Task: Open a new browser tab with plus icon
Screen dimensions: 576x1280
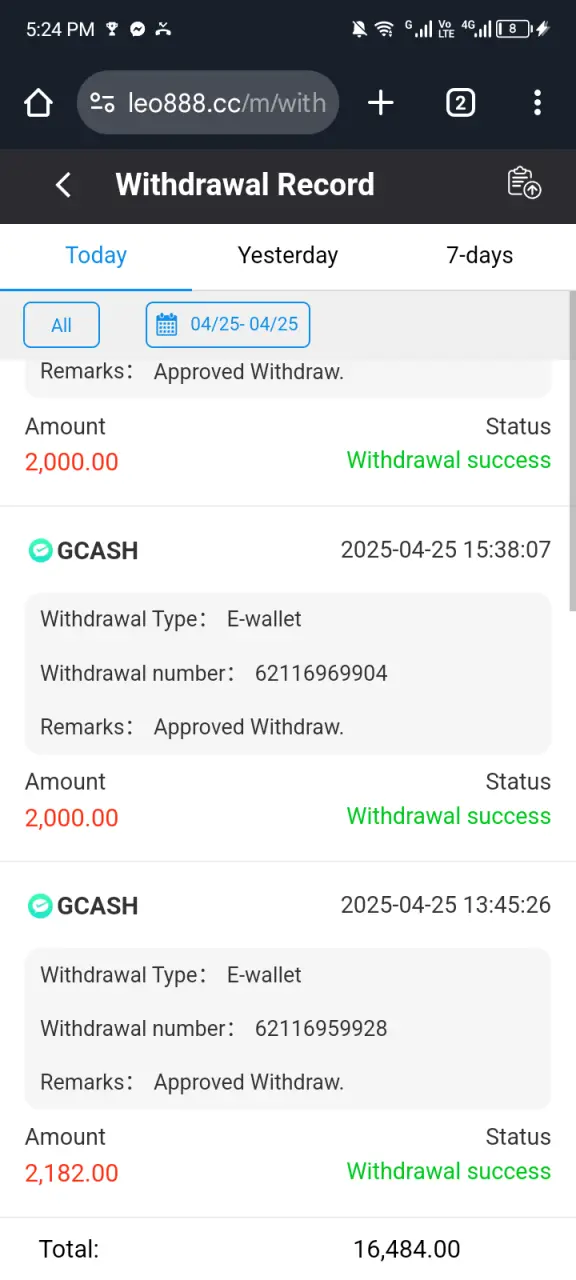Action: tap(381, 103)
